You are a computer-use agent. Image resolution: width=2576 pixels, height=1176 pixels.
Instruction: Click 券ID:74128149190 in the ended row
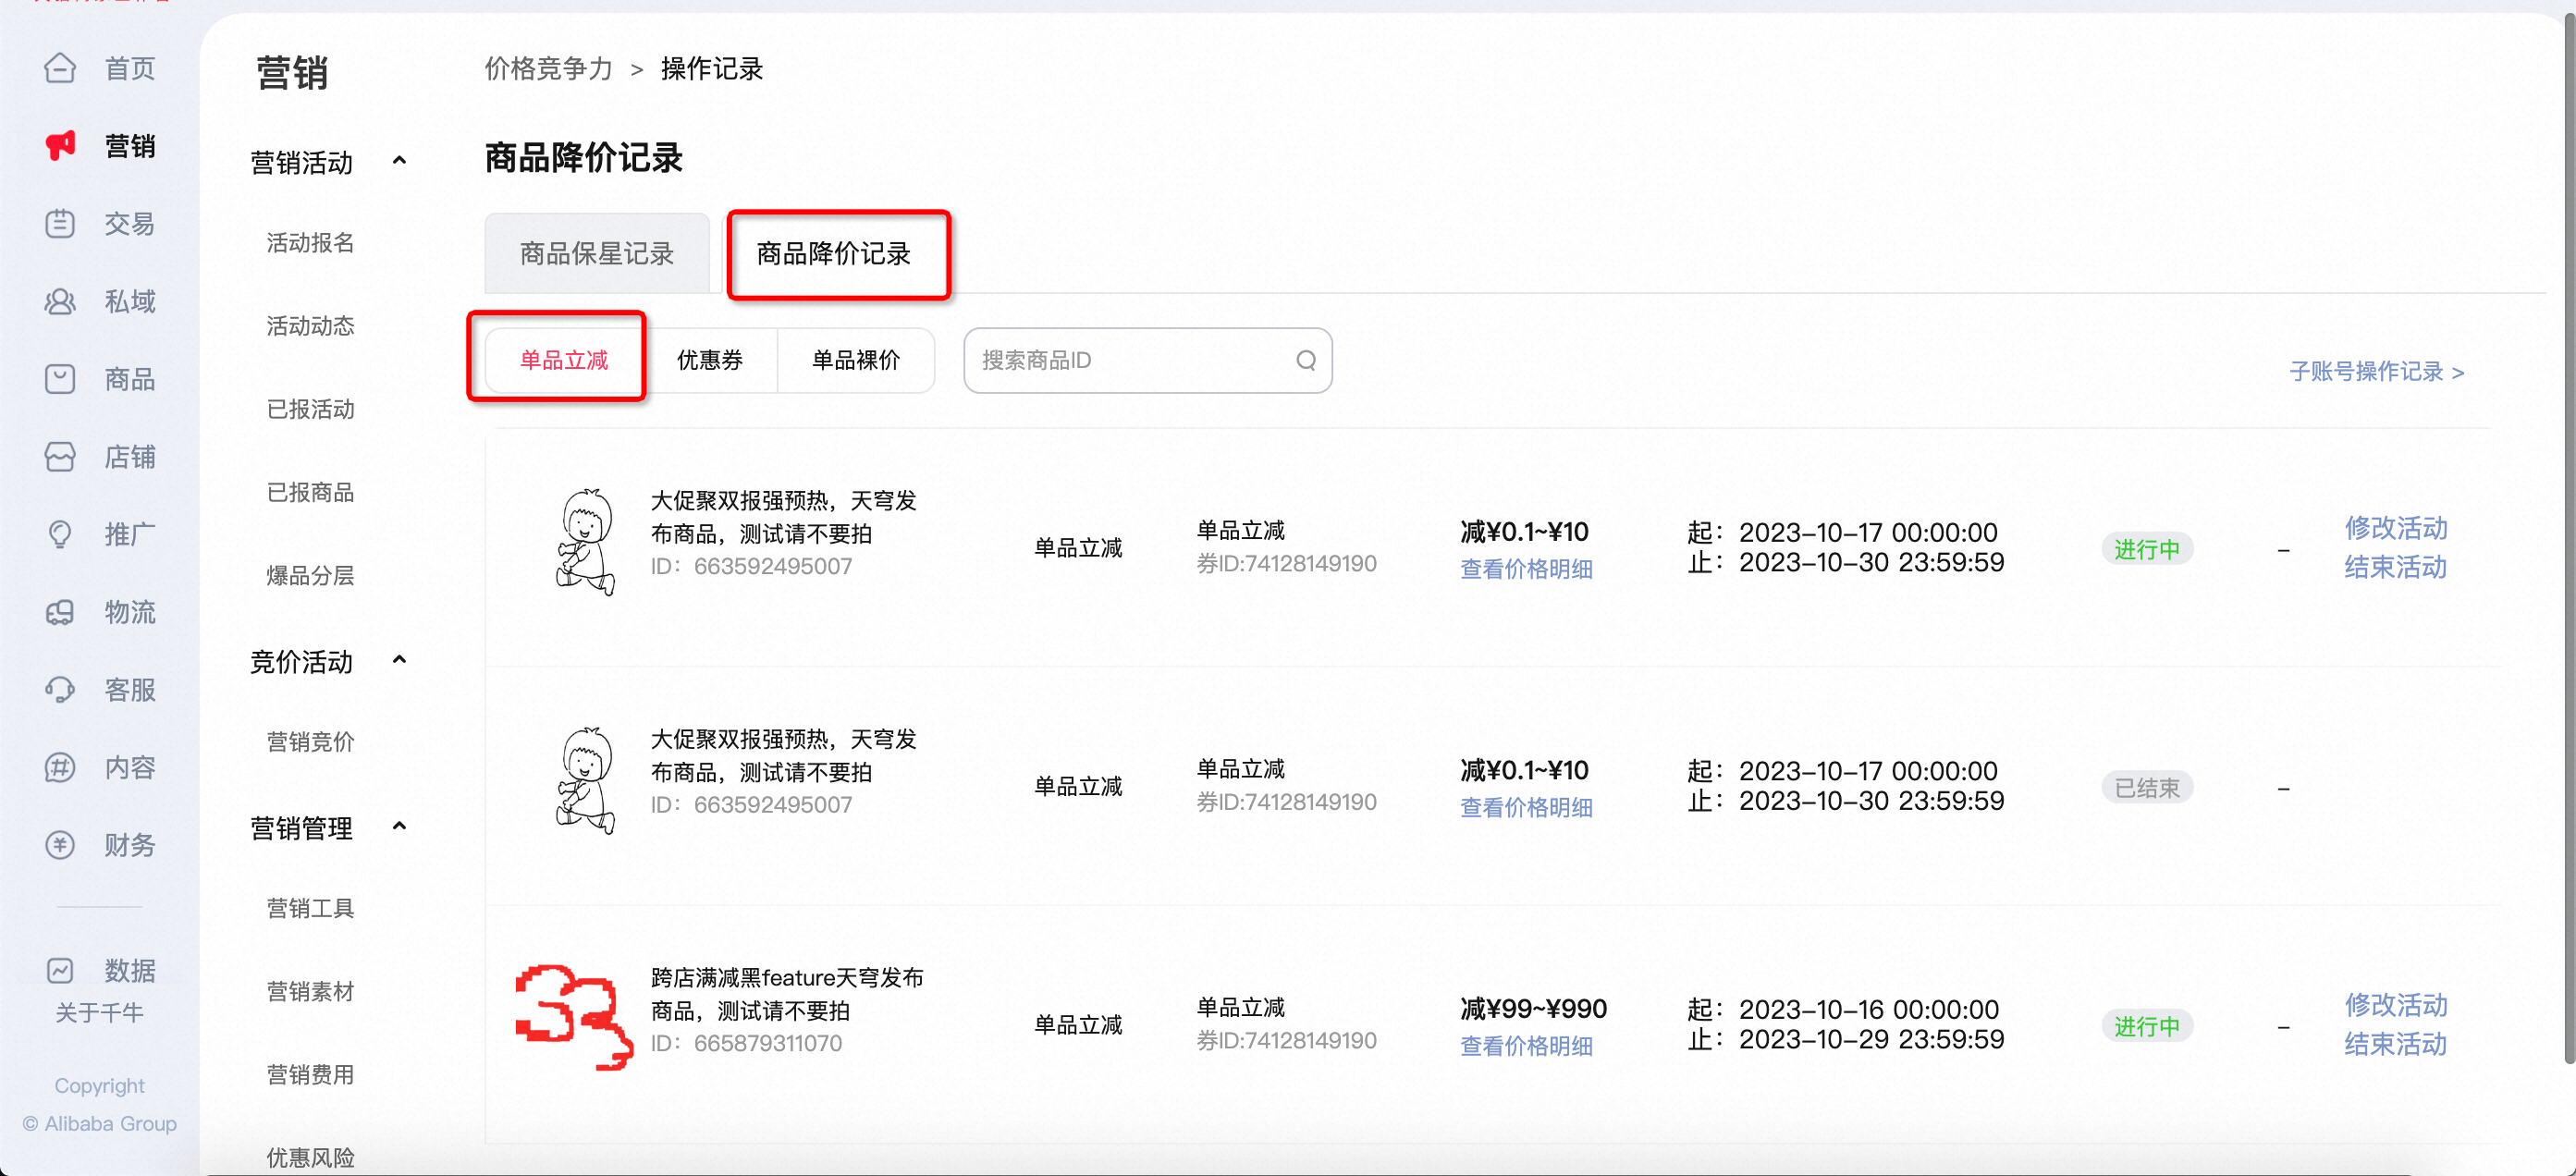click(x=1287, y=802)
